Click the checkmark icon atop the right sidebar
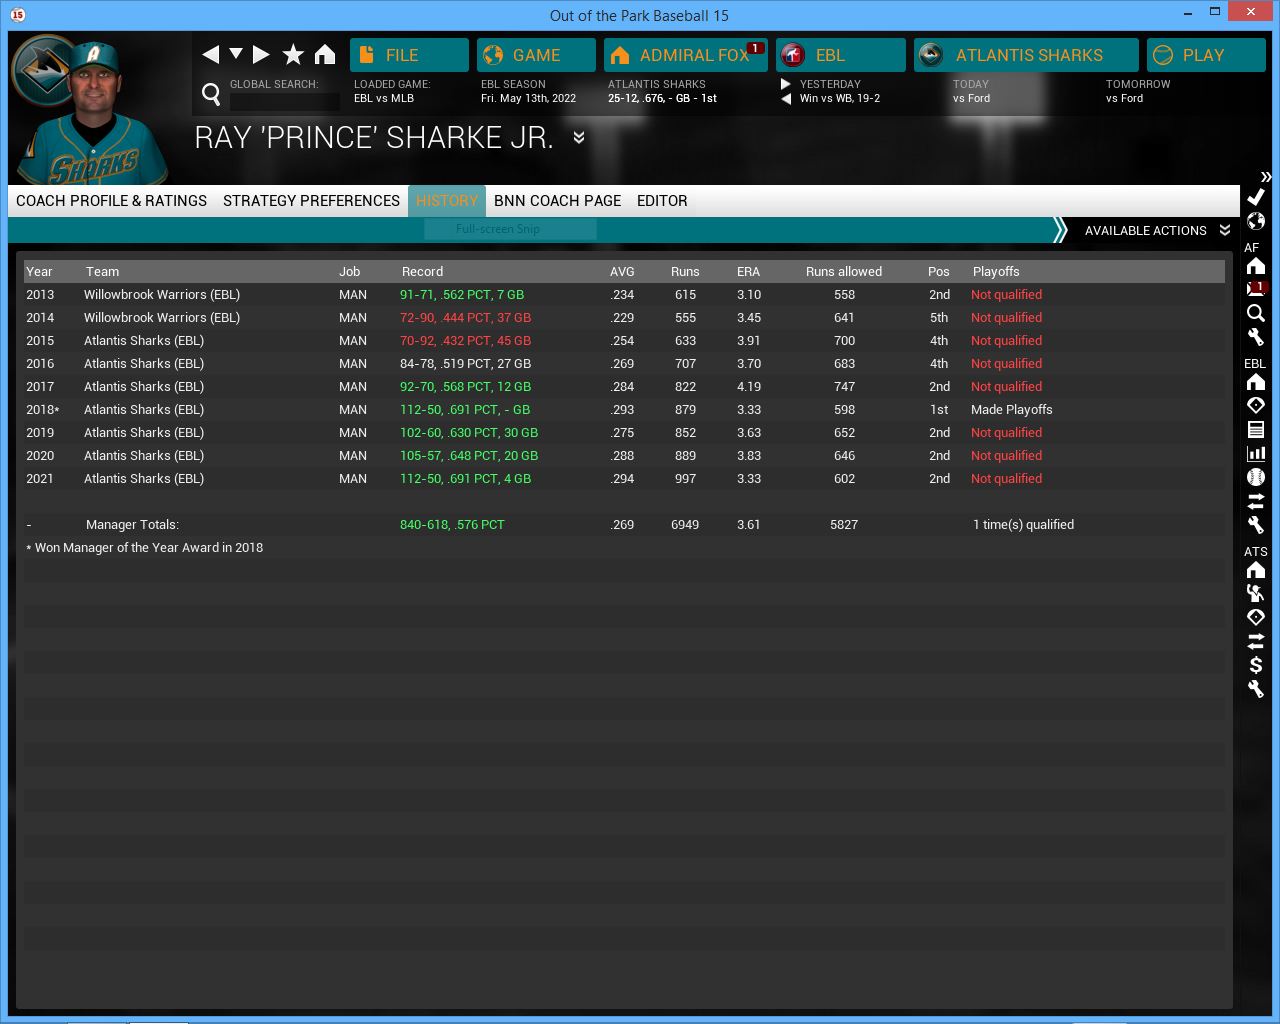This screenshot has width=1280, height=1024. pos(1256,197)
